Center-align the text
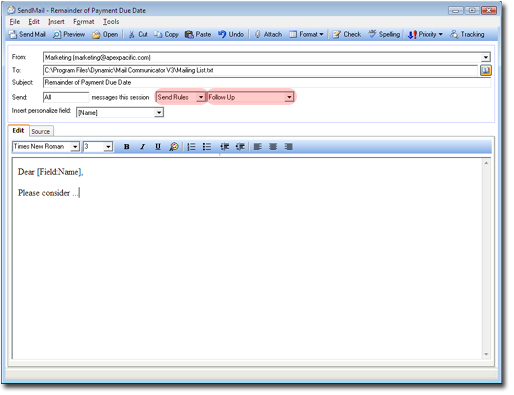The height and width of the screenshot is (395, 514). [x=273, y=147]
